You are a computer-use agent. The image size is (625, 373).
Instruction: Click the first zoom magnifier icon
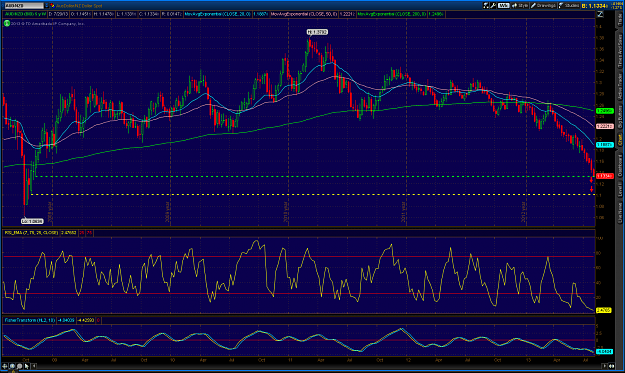[x=12, y=366]
